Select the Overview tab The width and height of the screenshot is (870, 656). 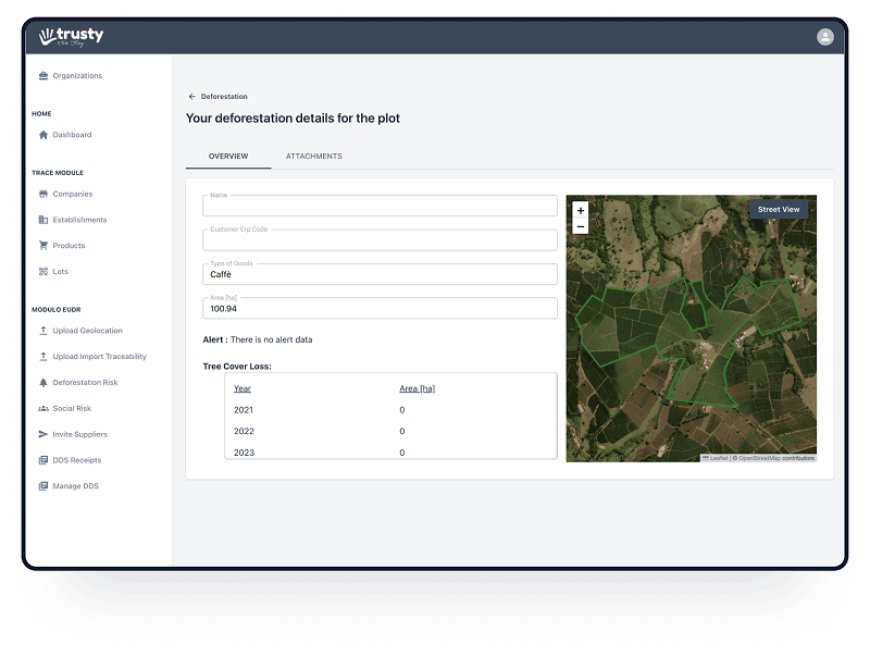click(x=228, y=157)
